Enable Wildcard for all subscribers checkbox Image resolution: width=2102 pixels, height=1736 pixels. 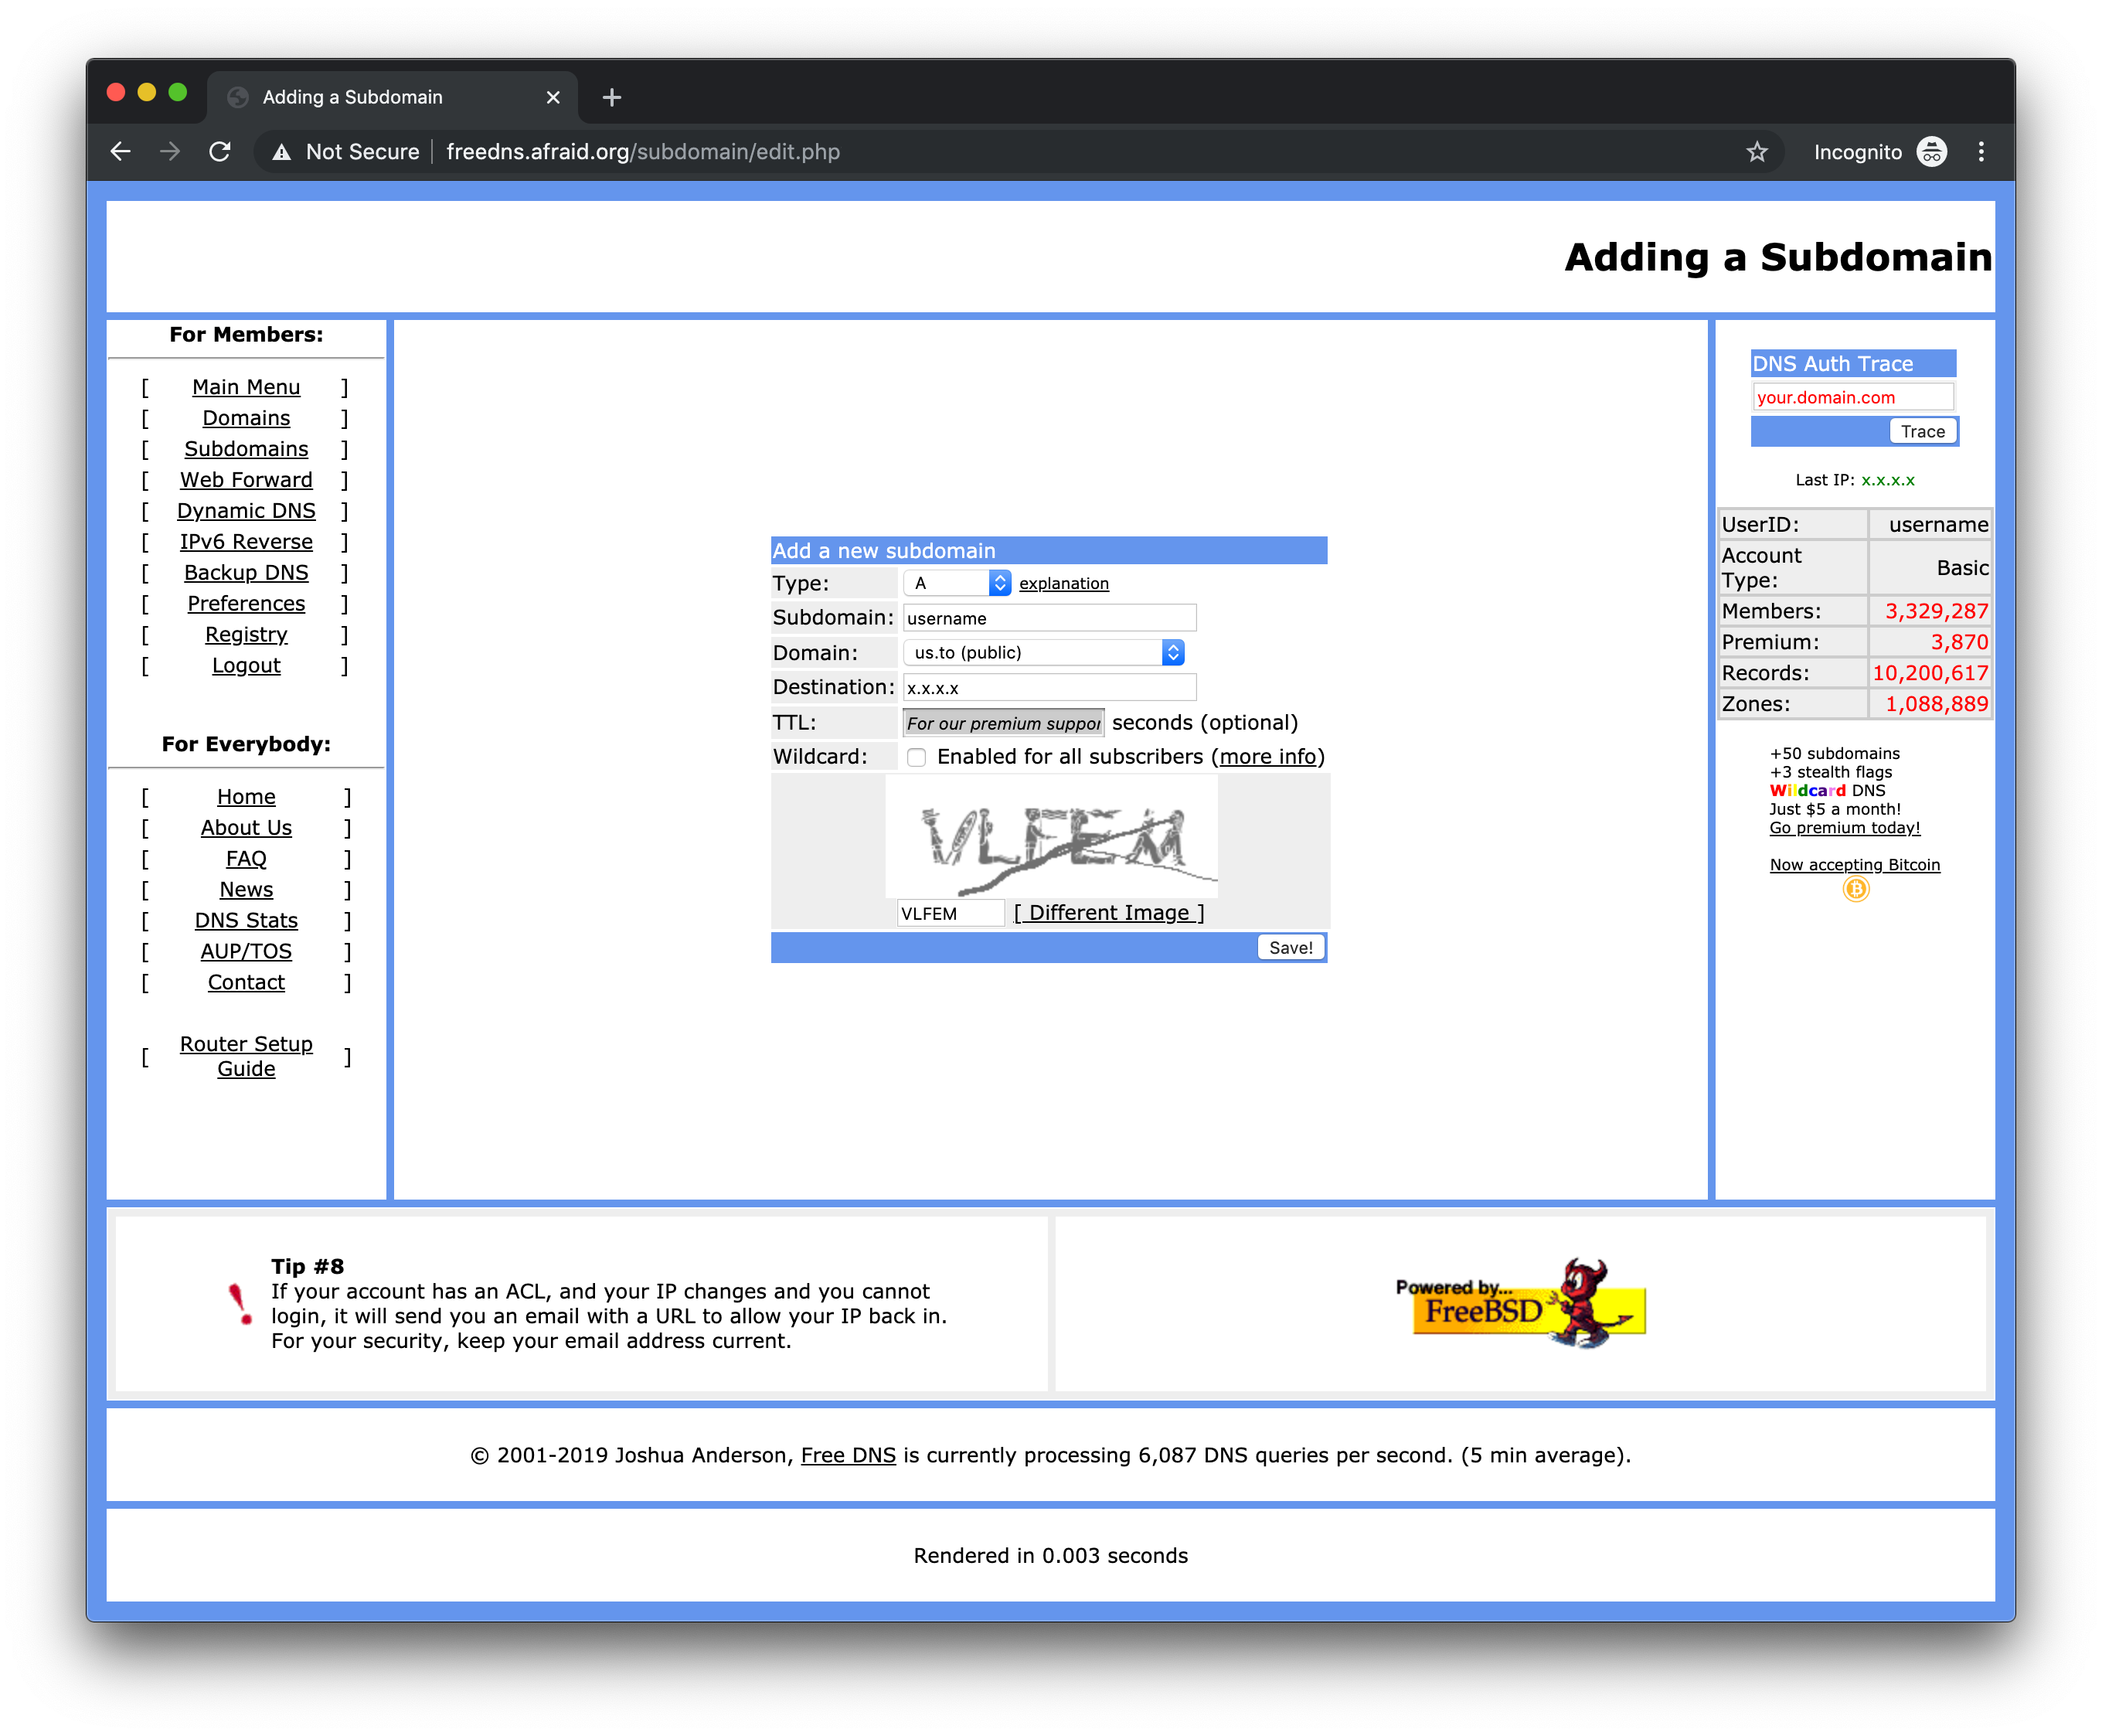[x=917, y=756]
